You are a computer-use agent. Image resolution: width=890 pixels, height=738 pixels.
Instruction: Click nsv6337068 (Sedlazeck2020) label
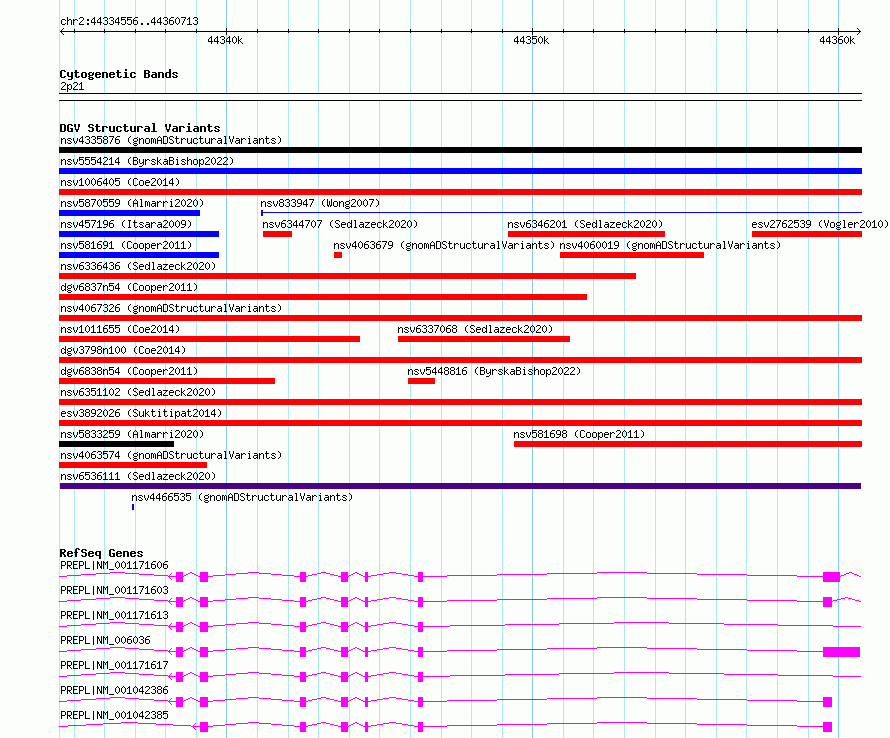pyautogui.click(x=475, y=329)
